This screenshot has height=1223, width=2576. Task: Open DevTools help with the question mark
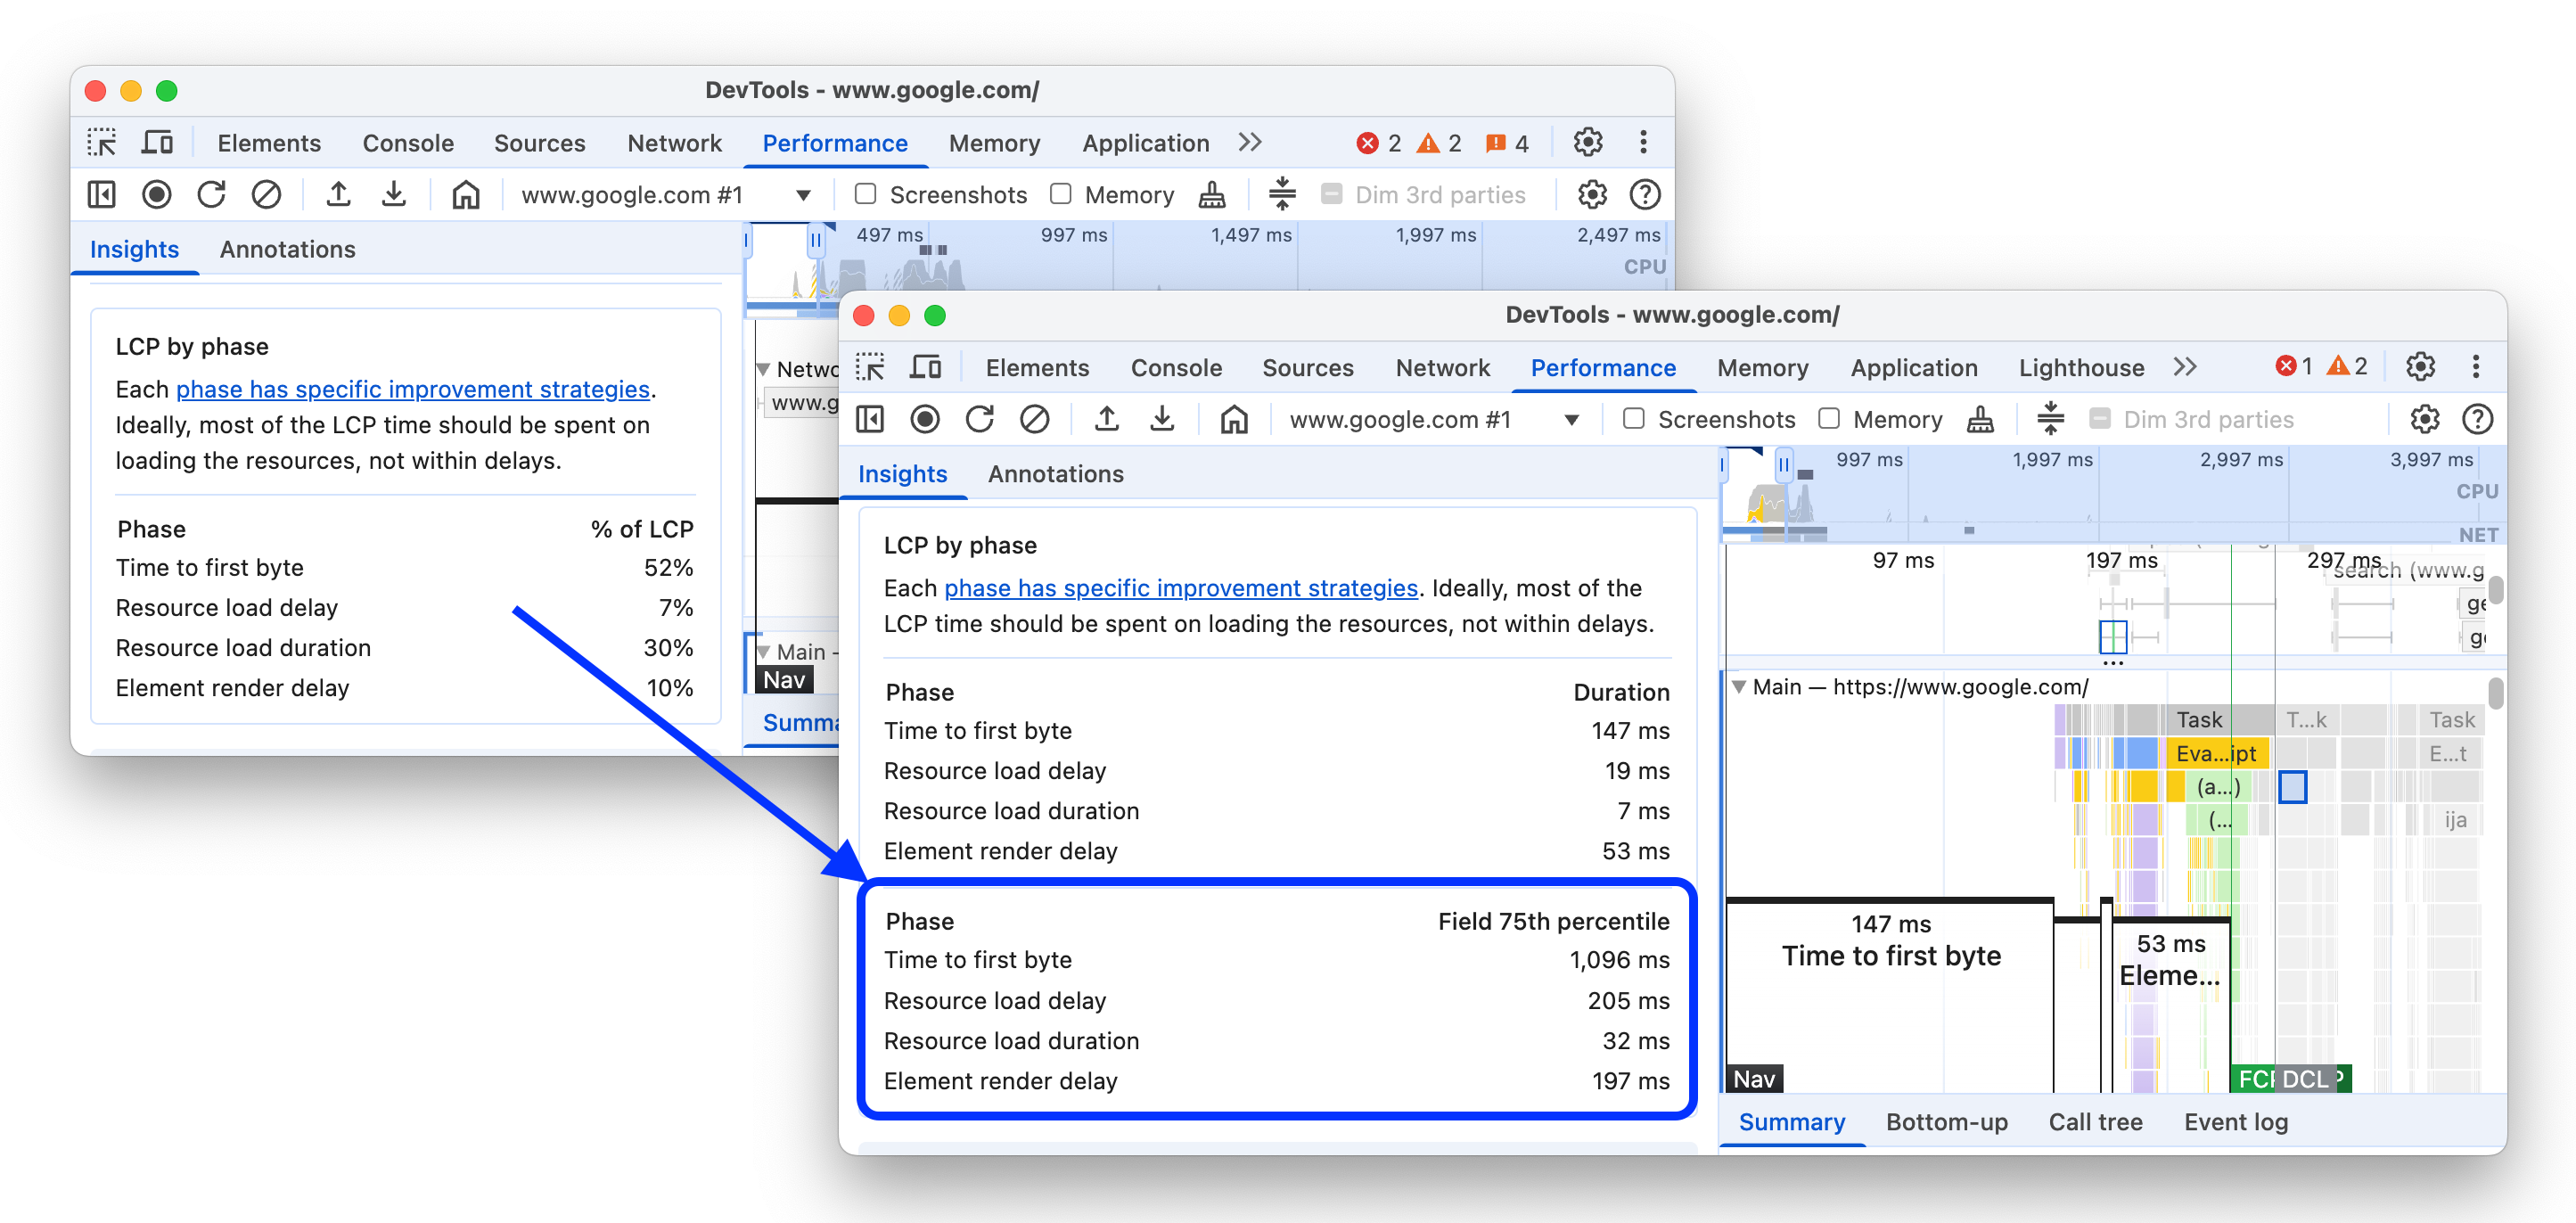2480,419
